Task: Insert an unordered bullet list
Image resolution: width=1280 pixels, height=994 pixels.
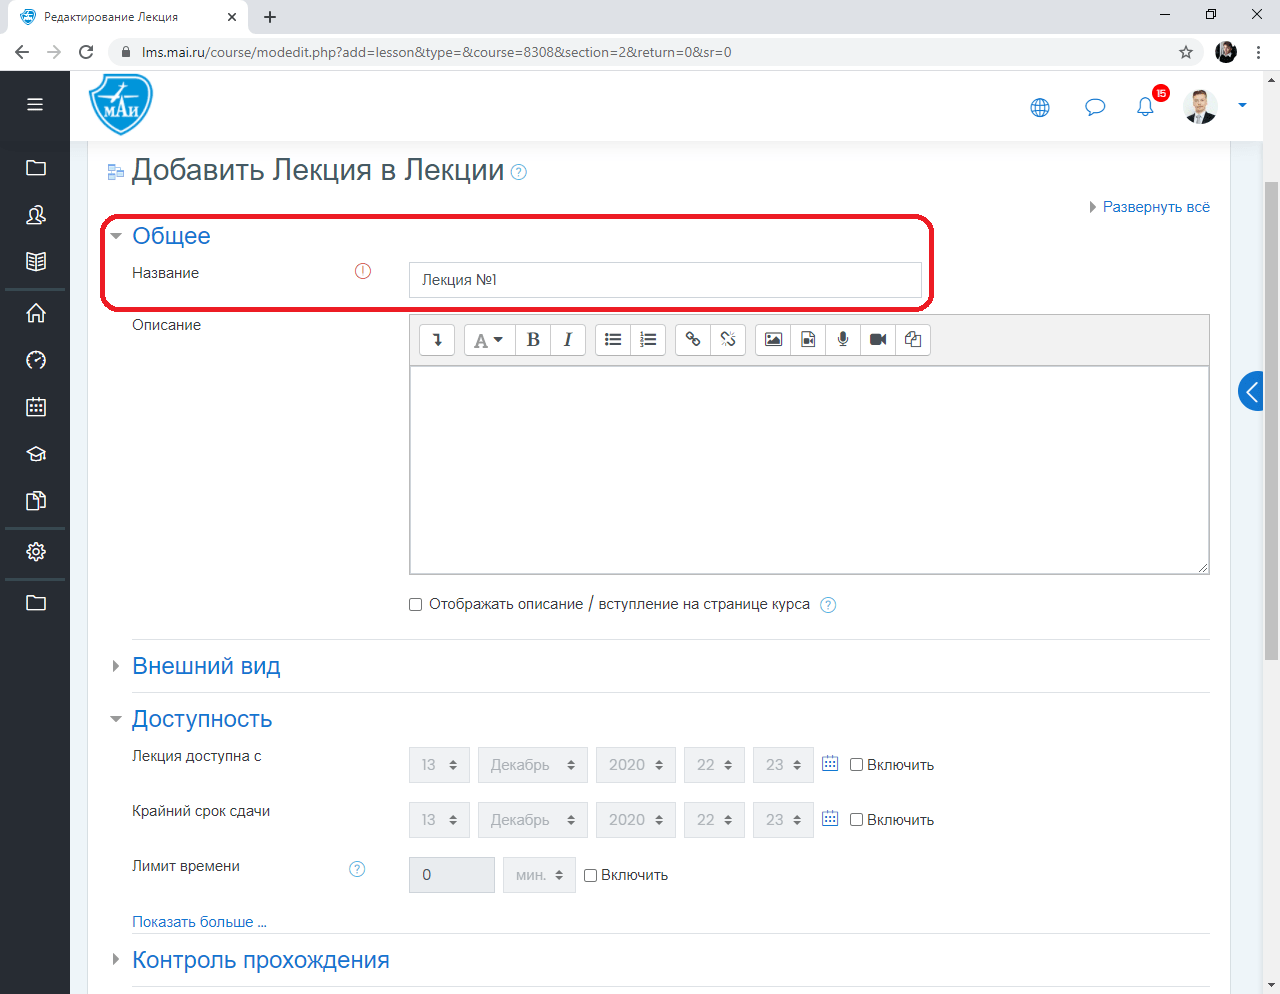Action: 613,340
